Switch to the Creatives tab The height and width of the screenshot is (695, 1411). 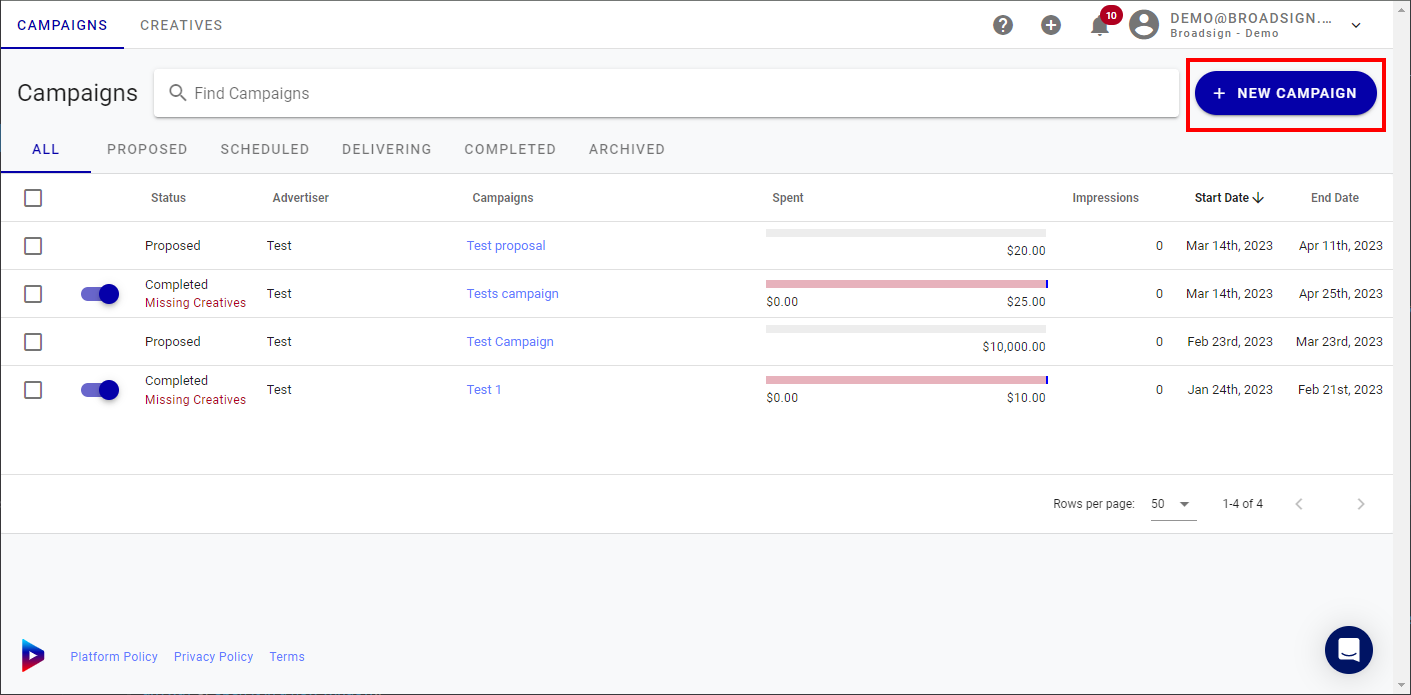(x=181, y=25)
